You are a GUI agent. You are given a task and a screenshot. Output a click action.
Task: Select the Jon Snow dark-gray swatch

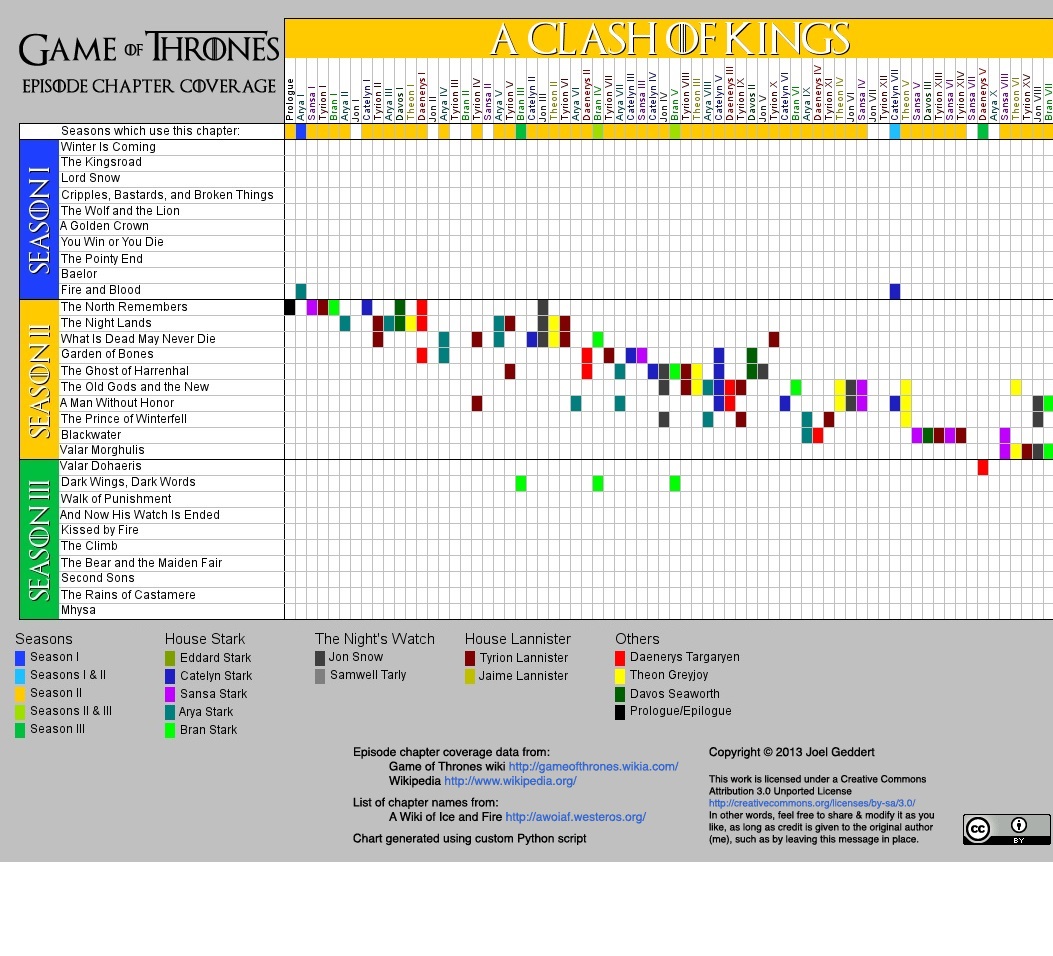(320, 658)
